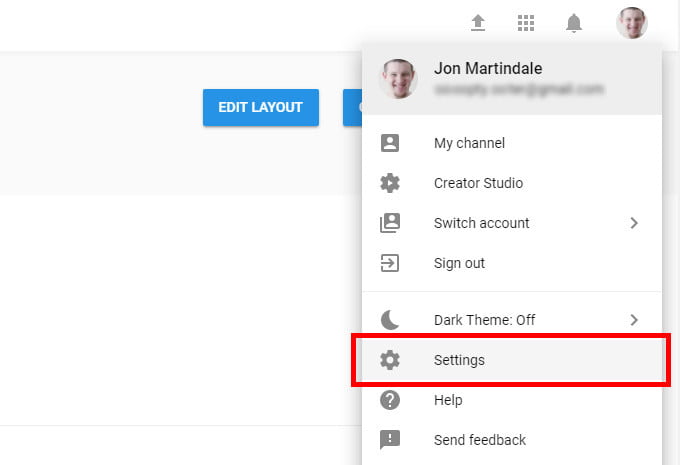Click the upload video arrow icon
680x465 pixels.
[x=478, y=23]
